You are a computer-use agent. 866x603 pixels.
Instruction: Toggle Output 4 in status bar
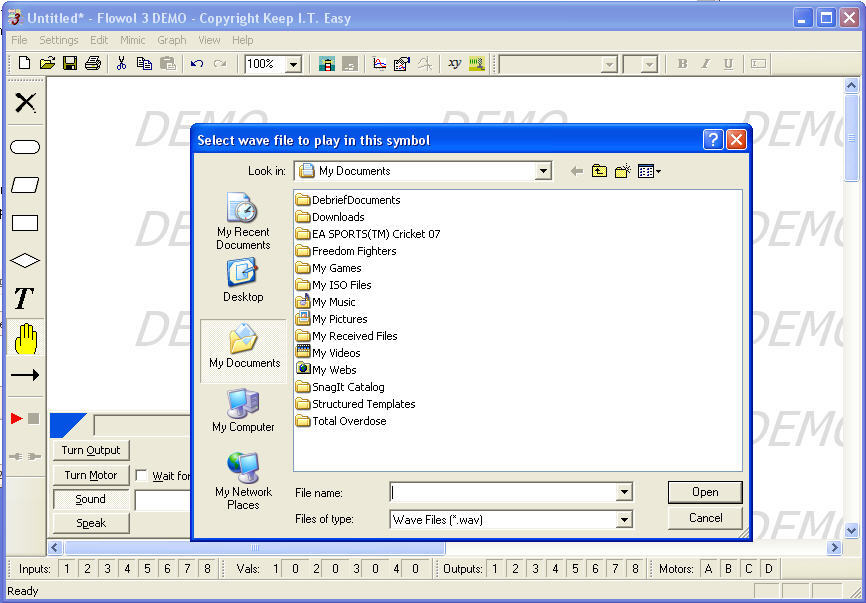click(x=555, y=568)
